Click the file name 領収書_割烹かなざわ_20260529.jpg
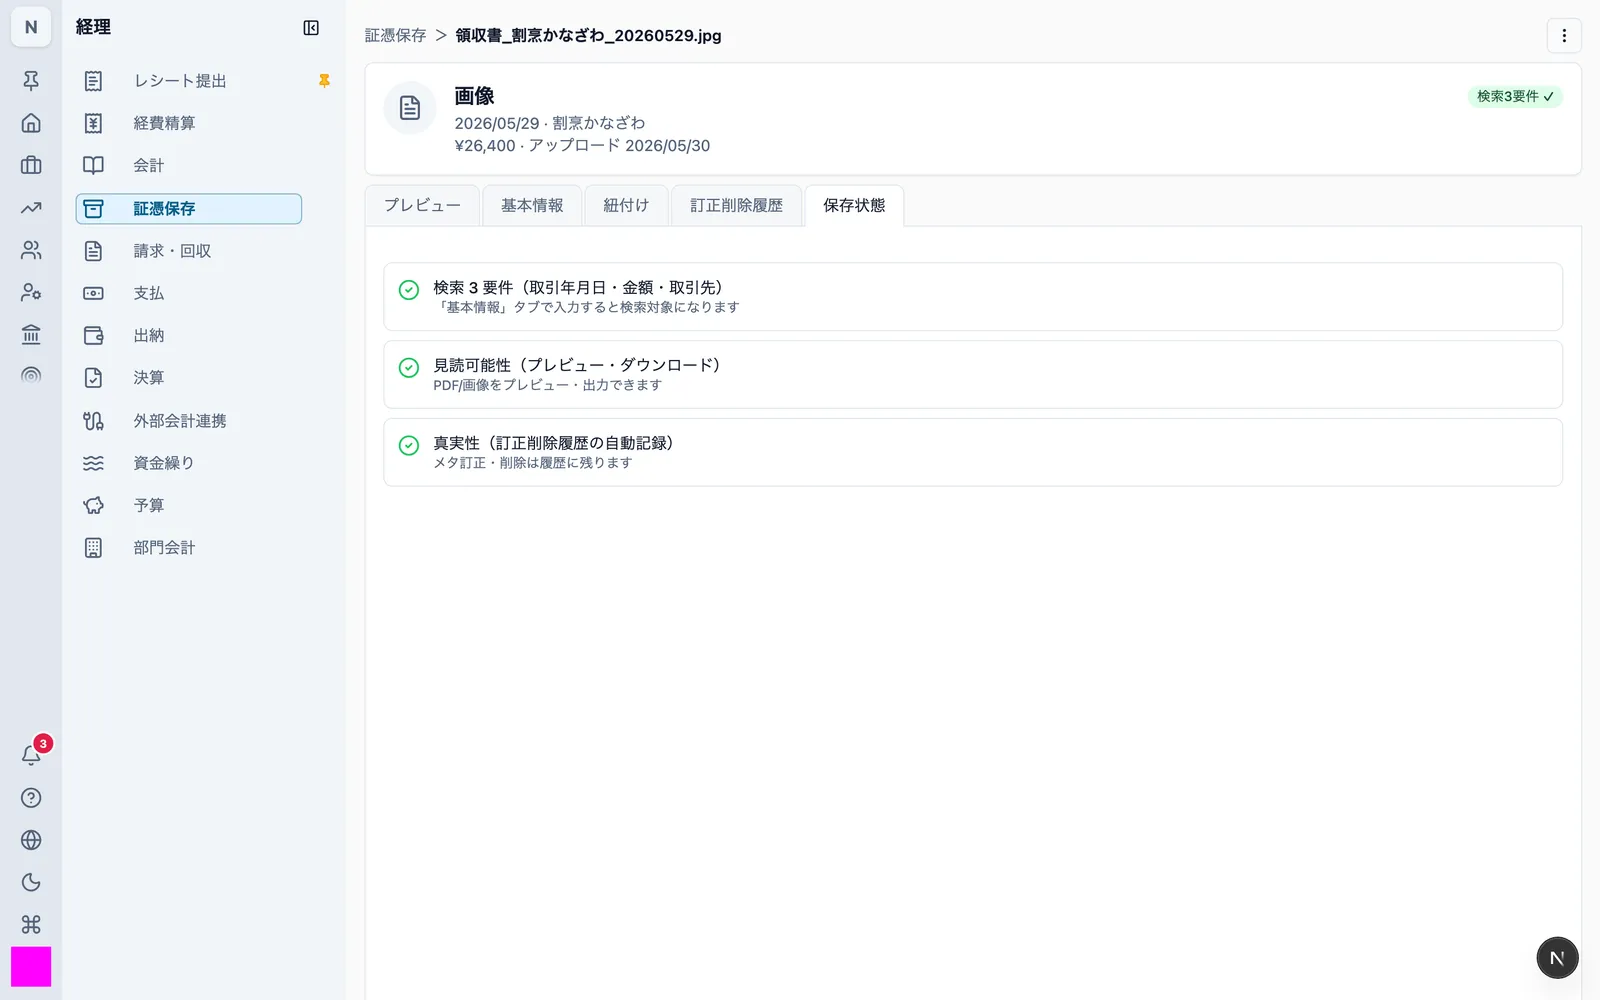The width and height of the screenshot is (1600, 1000). (588, 35)
